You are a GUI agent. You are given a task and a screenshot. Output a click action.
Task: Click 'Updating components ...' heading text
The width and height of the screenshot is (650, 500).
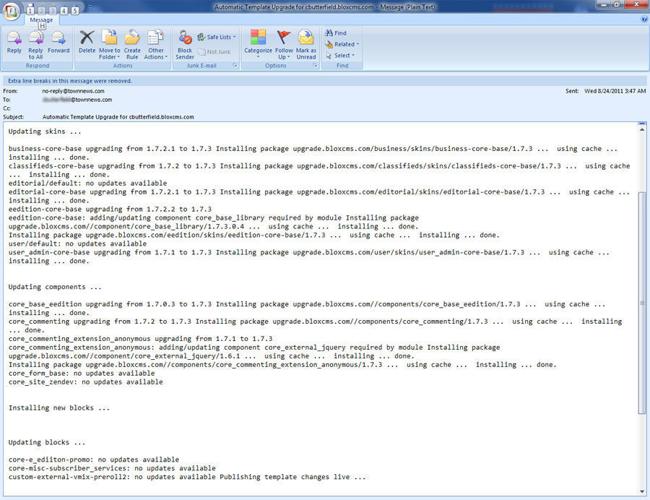(x=55, y=287)
